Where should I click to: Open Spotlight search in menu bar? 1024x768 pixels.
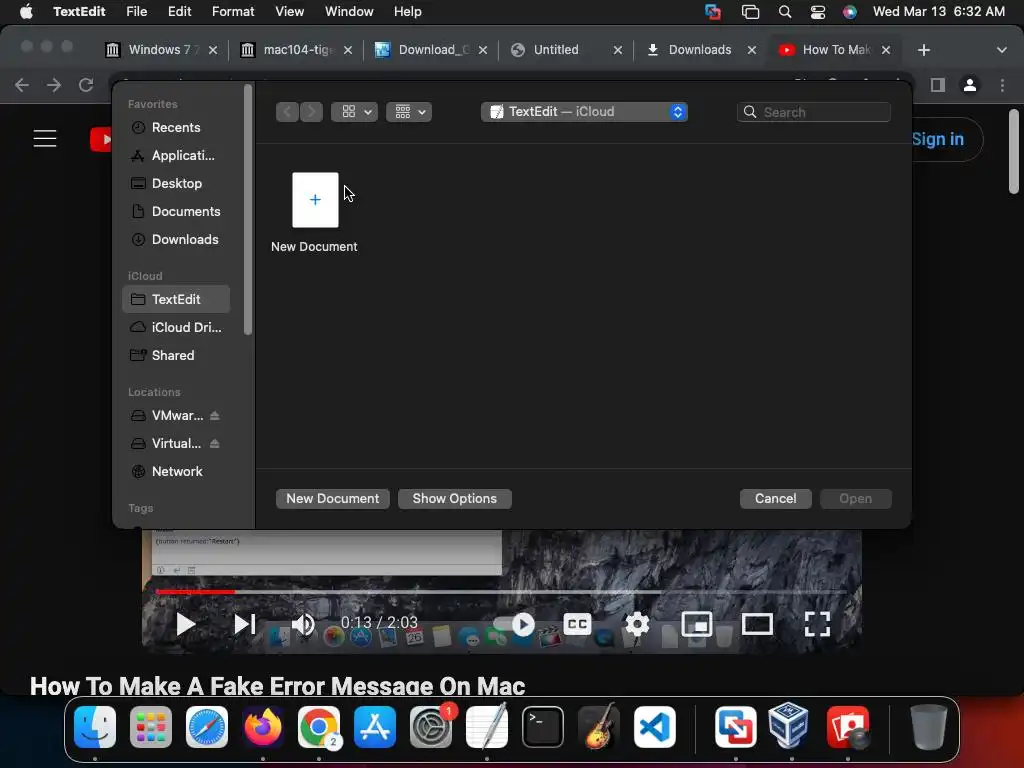point(785,12)
